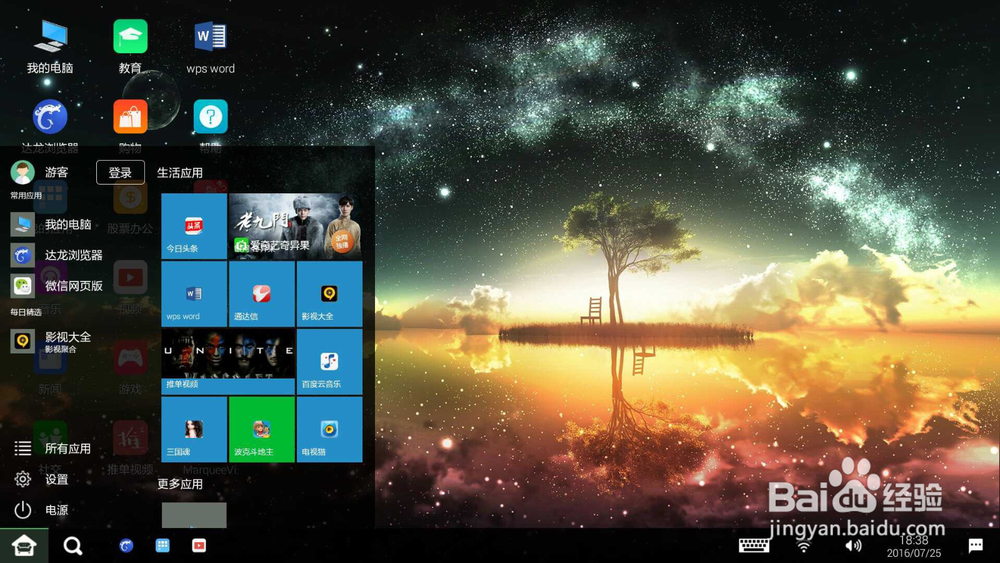The height and width of the screenshot is (563, 1000).
Task: Open 达龙浏览器 in the start menu list
Action: [57, 255]
